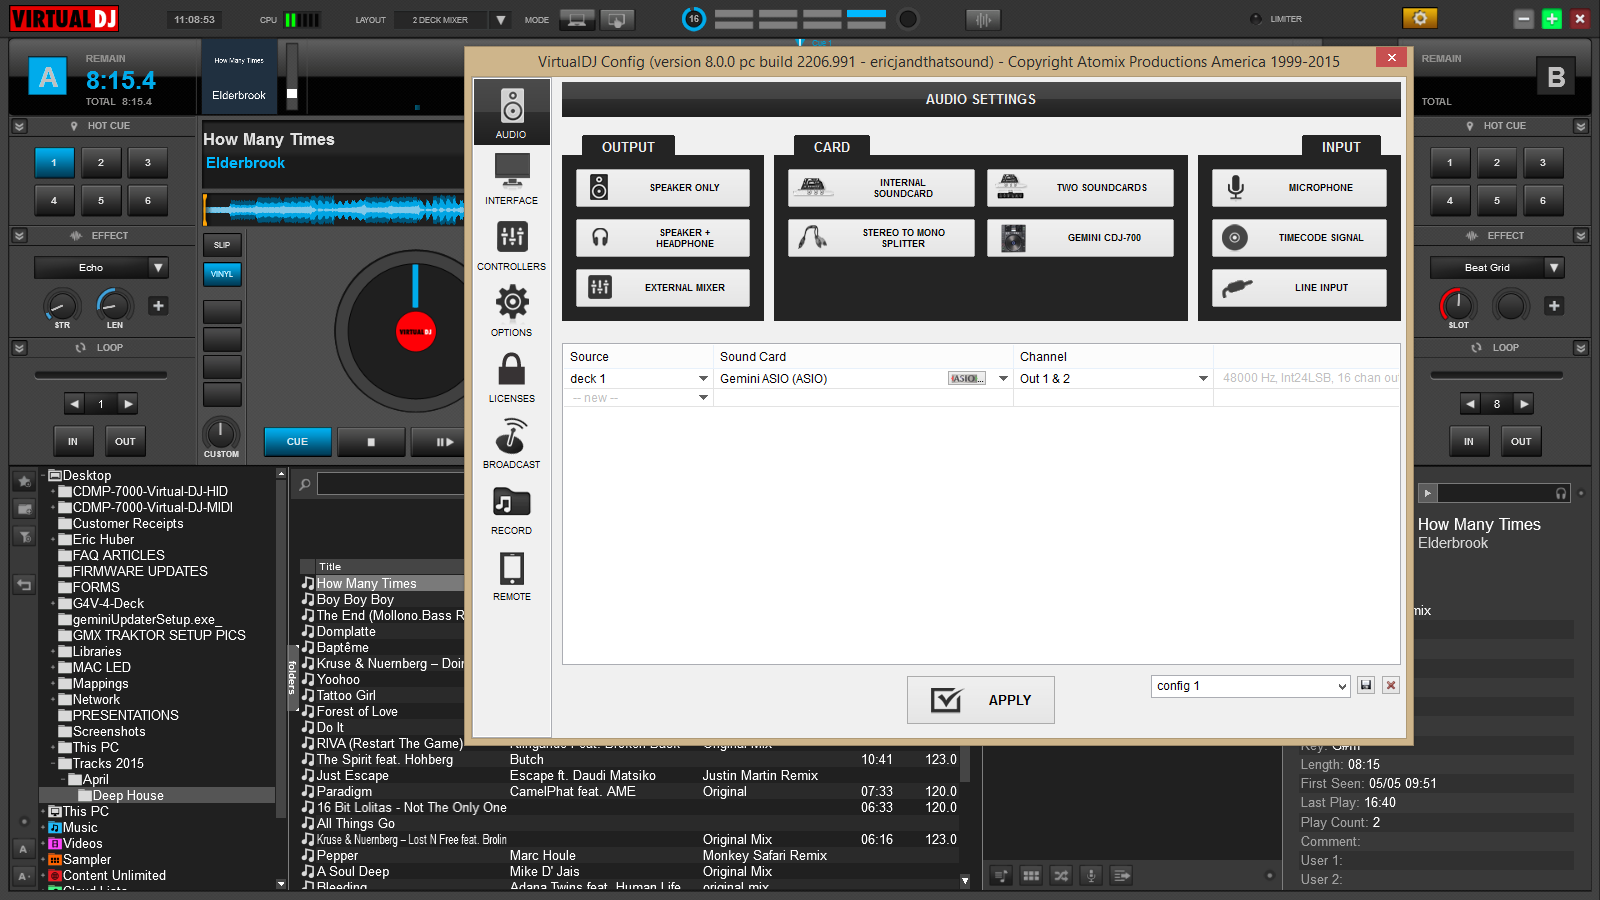This screenshot has height=900, width=1600.
Task: Decrease loop length on deck A
Action: point(74,404)
